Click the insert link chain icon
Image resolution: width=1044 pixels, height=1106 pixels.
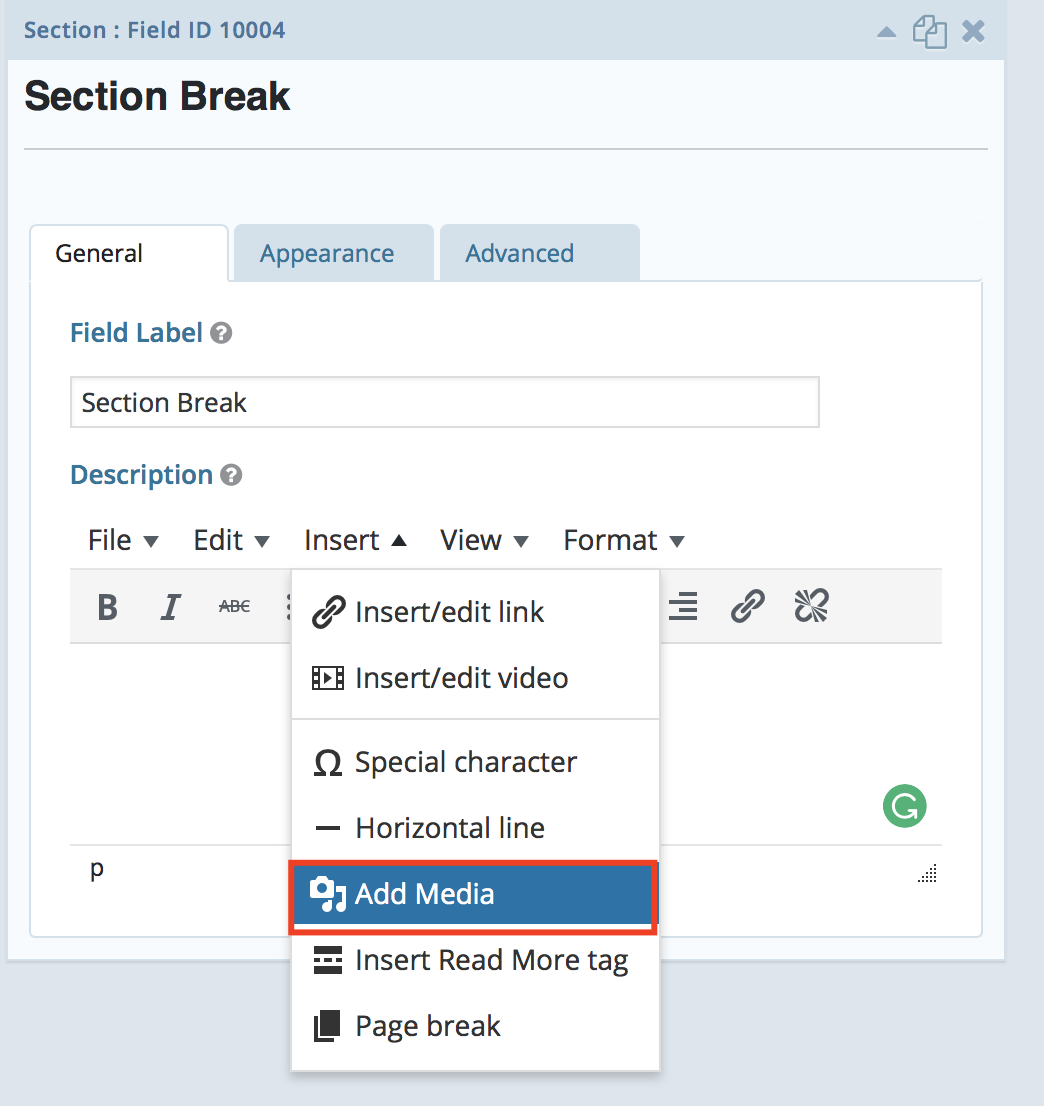point(747,606)
